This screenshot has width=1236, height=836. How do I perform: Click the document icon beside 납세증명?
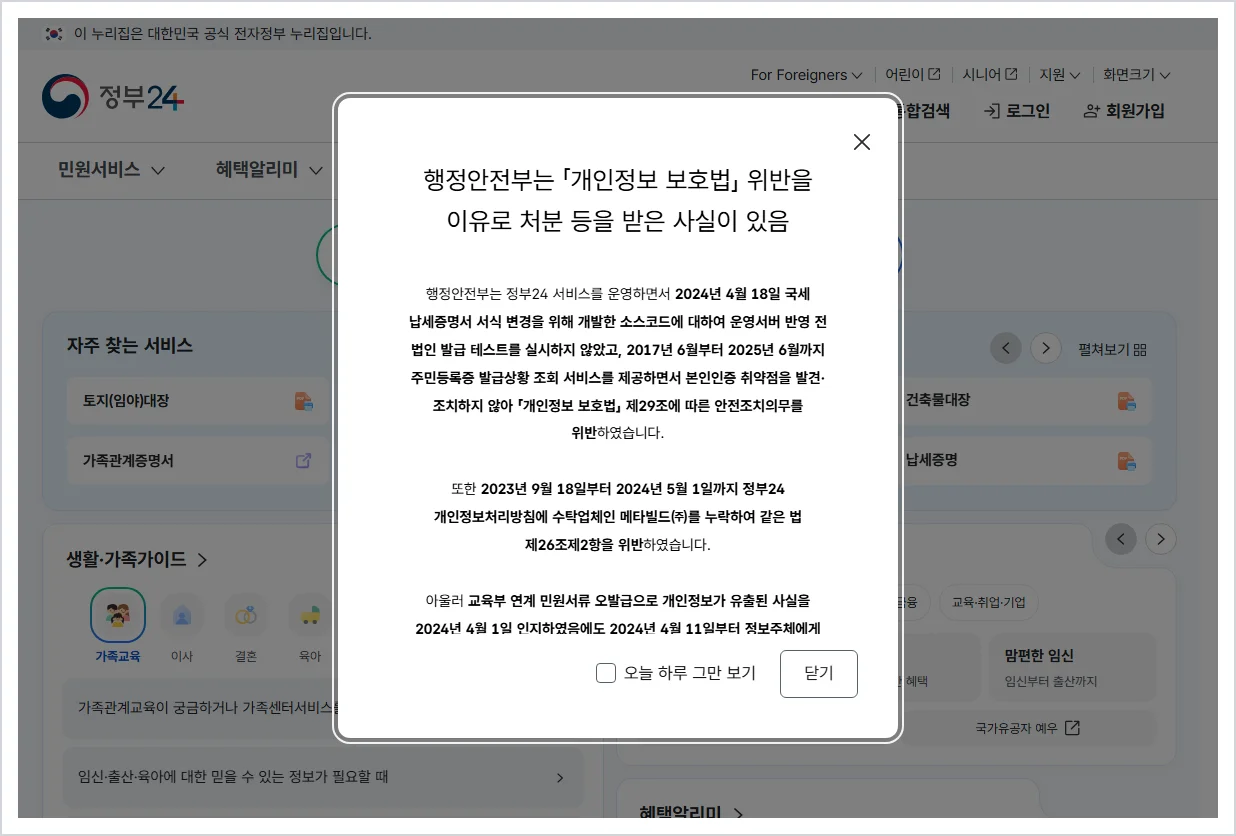click(x=1127, y=461)
